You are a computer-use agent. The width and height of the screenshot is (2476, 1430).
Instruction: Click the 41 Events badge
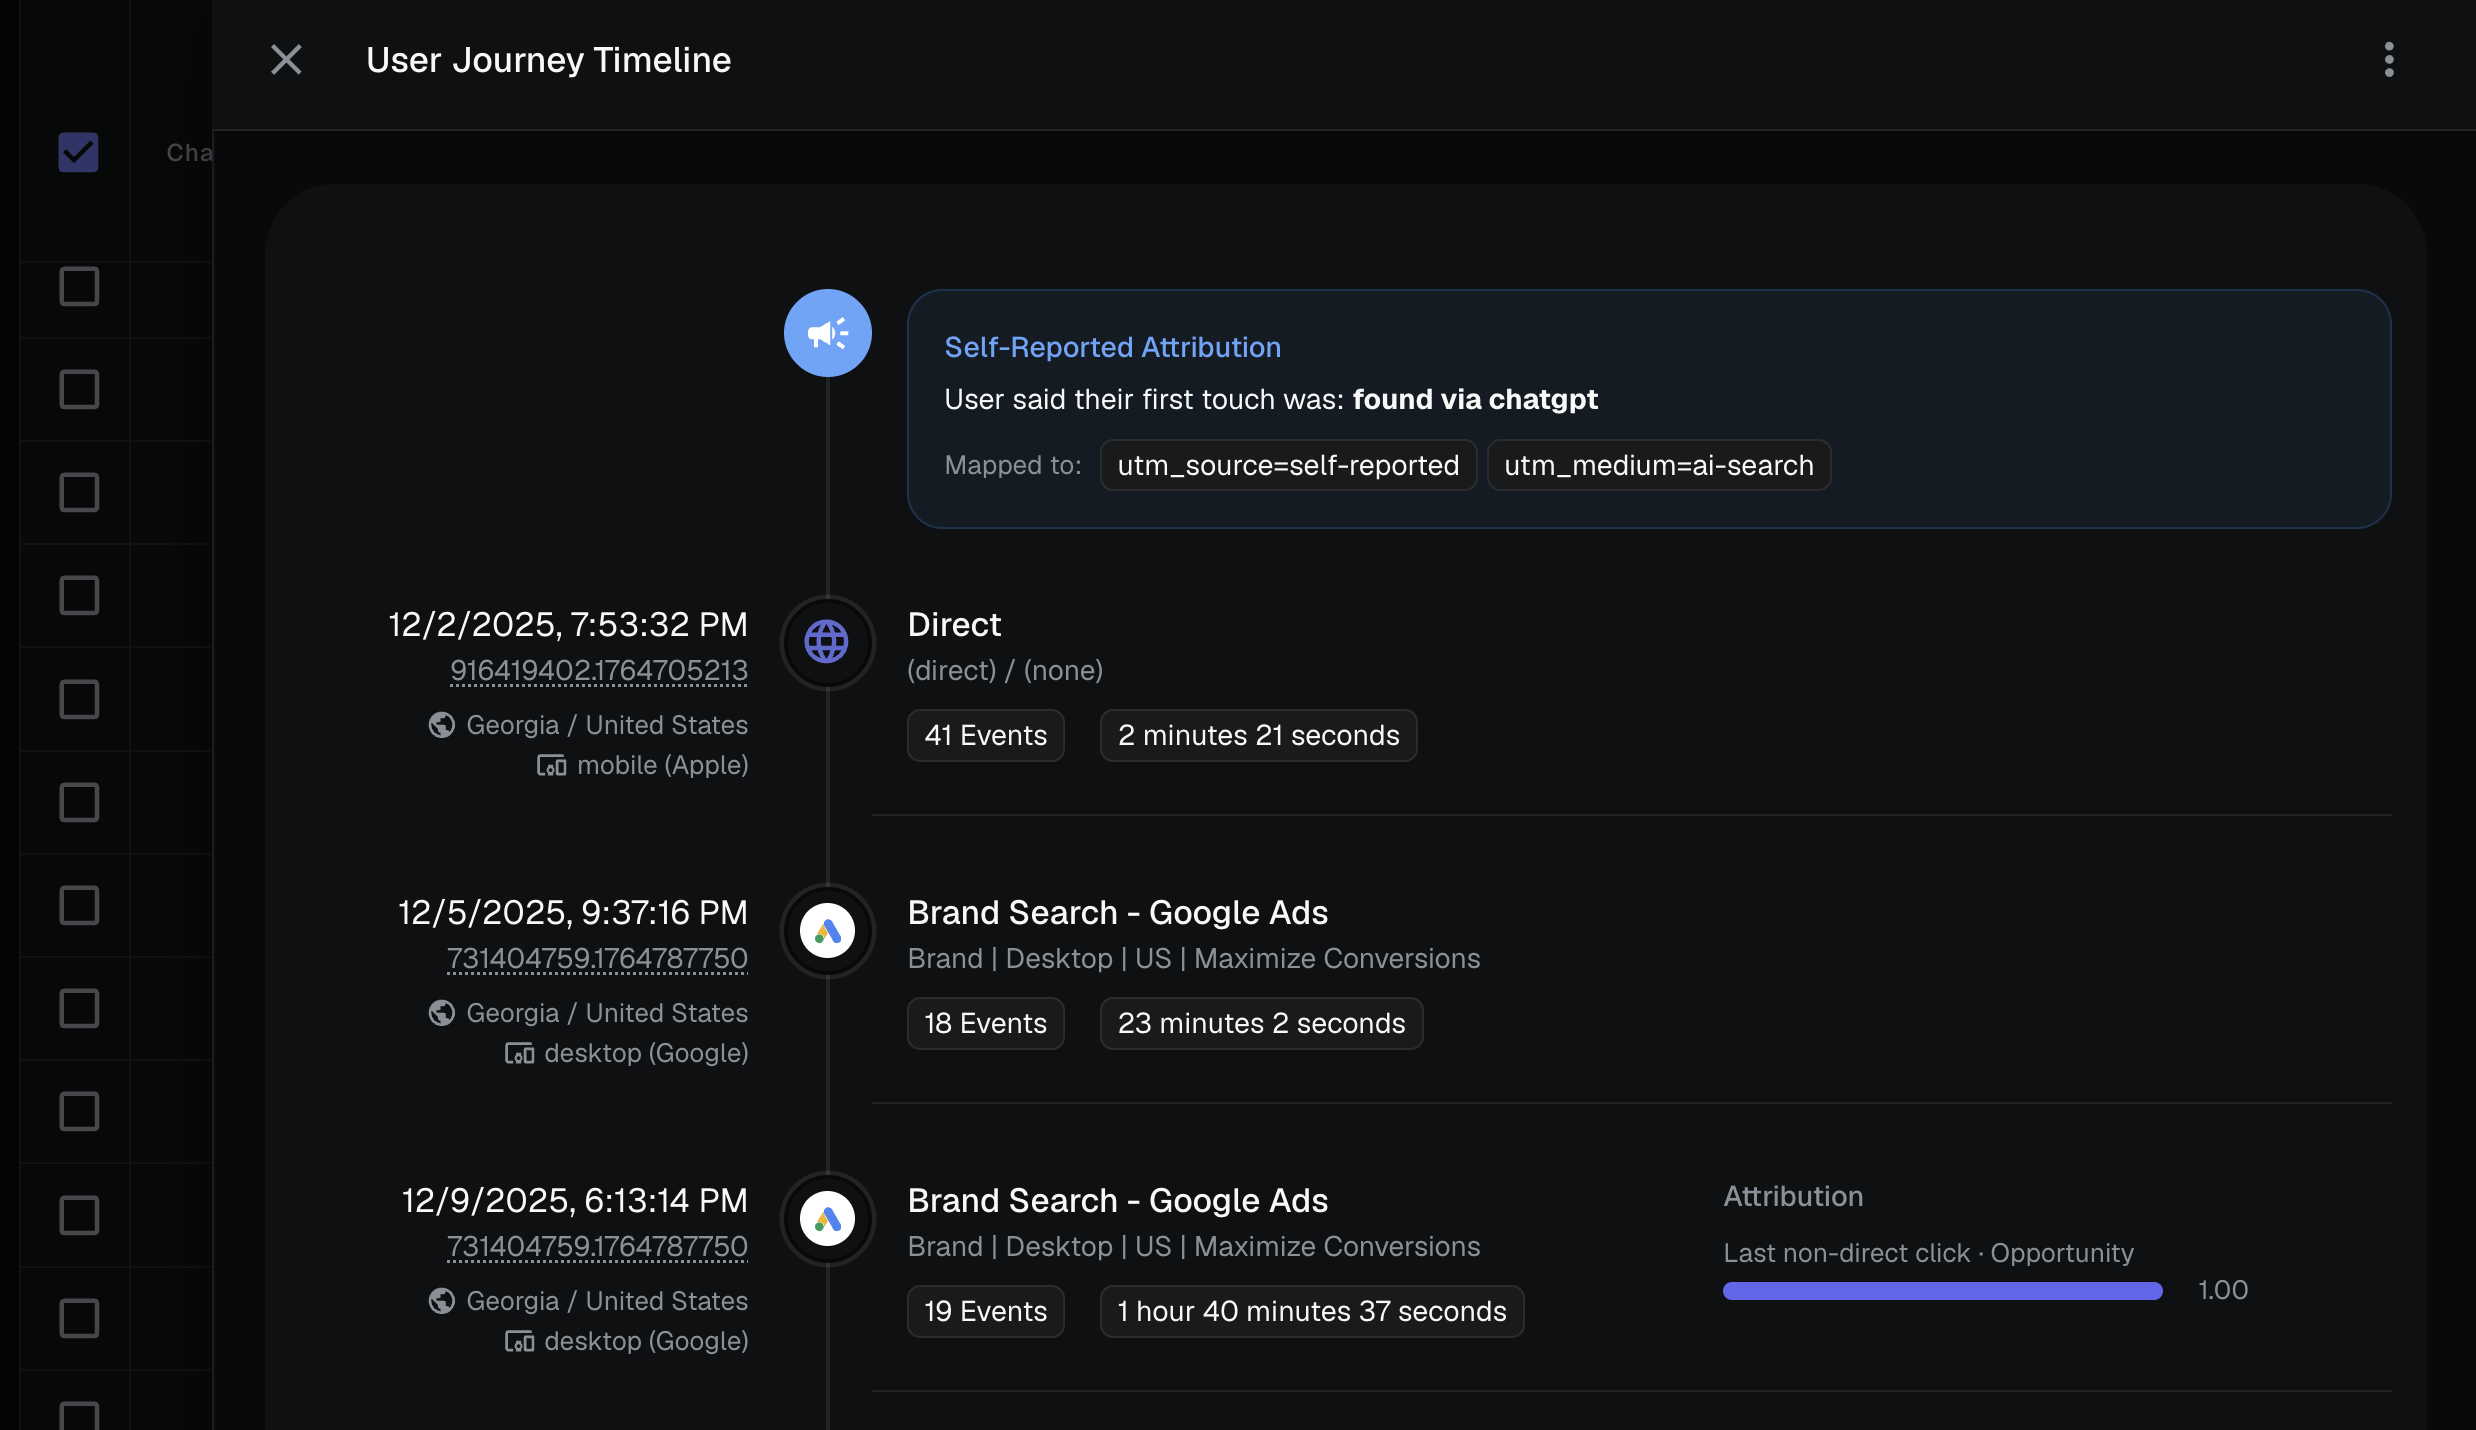(x=985, y=735)
